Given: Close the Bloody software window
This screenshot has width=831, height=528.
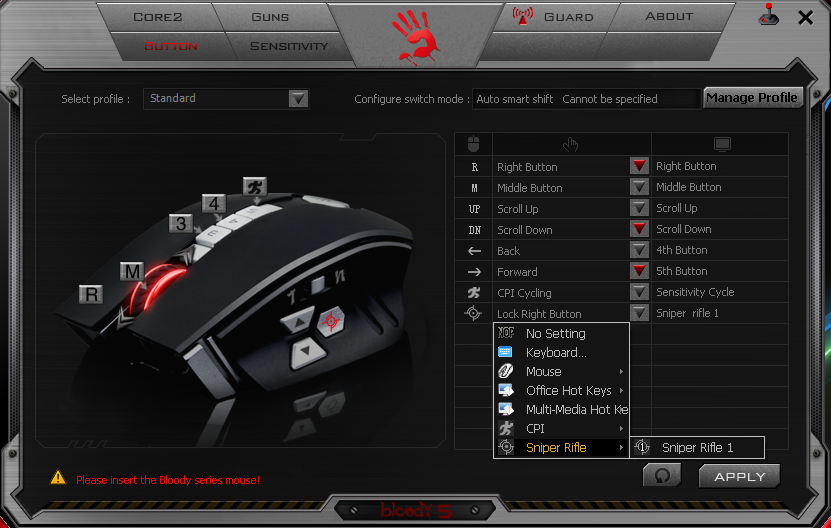Looking at the screenshot, I should pyautogui.click(x=806, y=17).
